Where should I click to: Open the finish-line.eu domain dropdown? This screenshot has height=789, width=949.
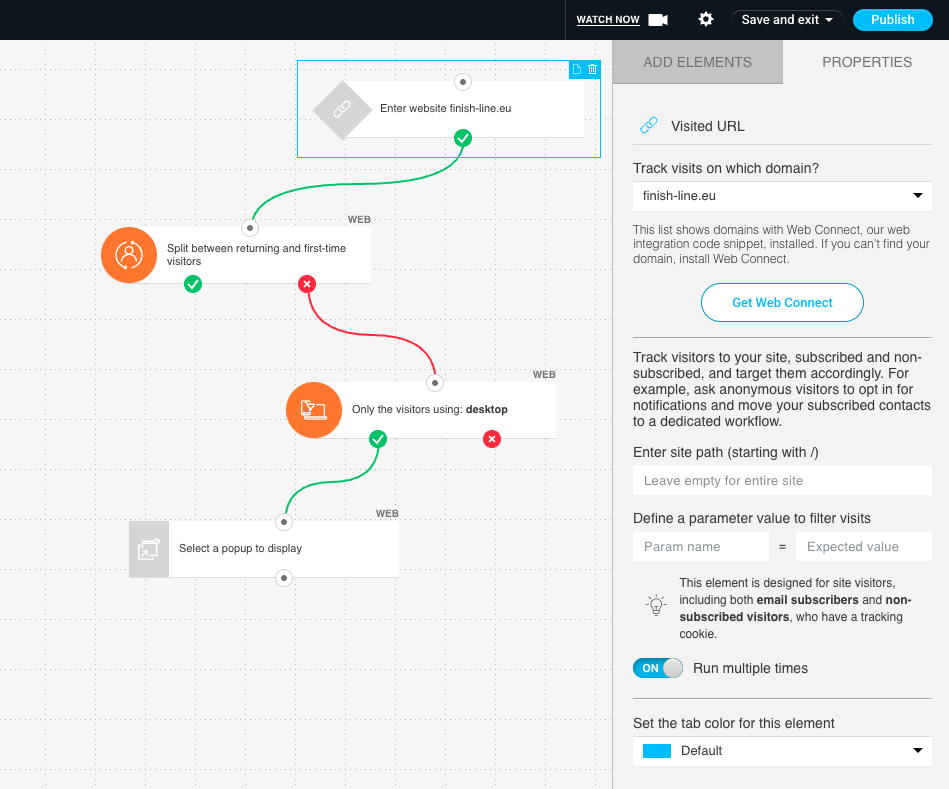tap(782, 196)
